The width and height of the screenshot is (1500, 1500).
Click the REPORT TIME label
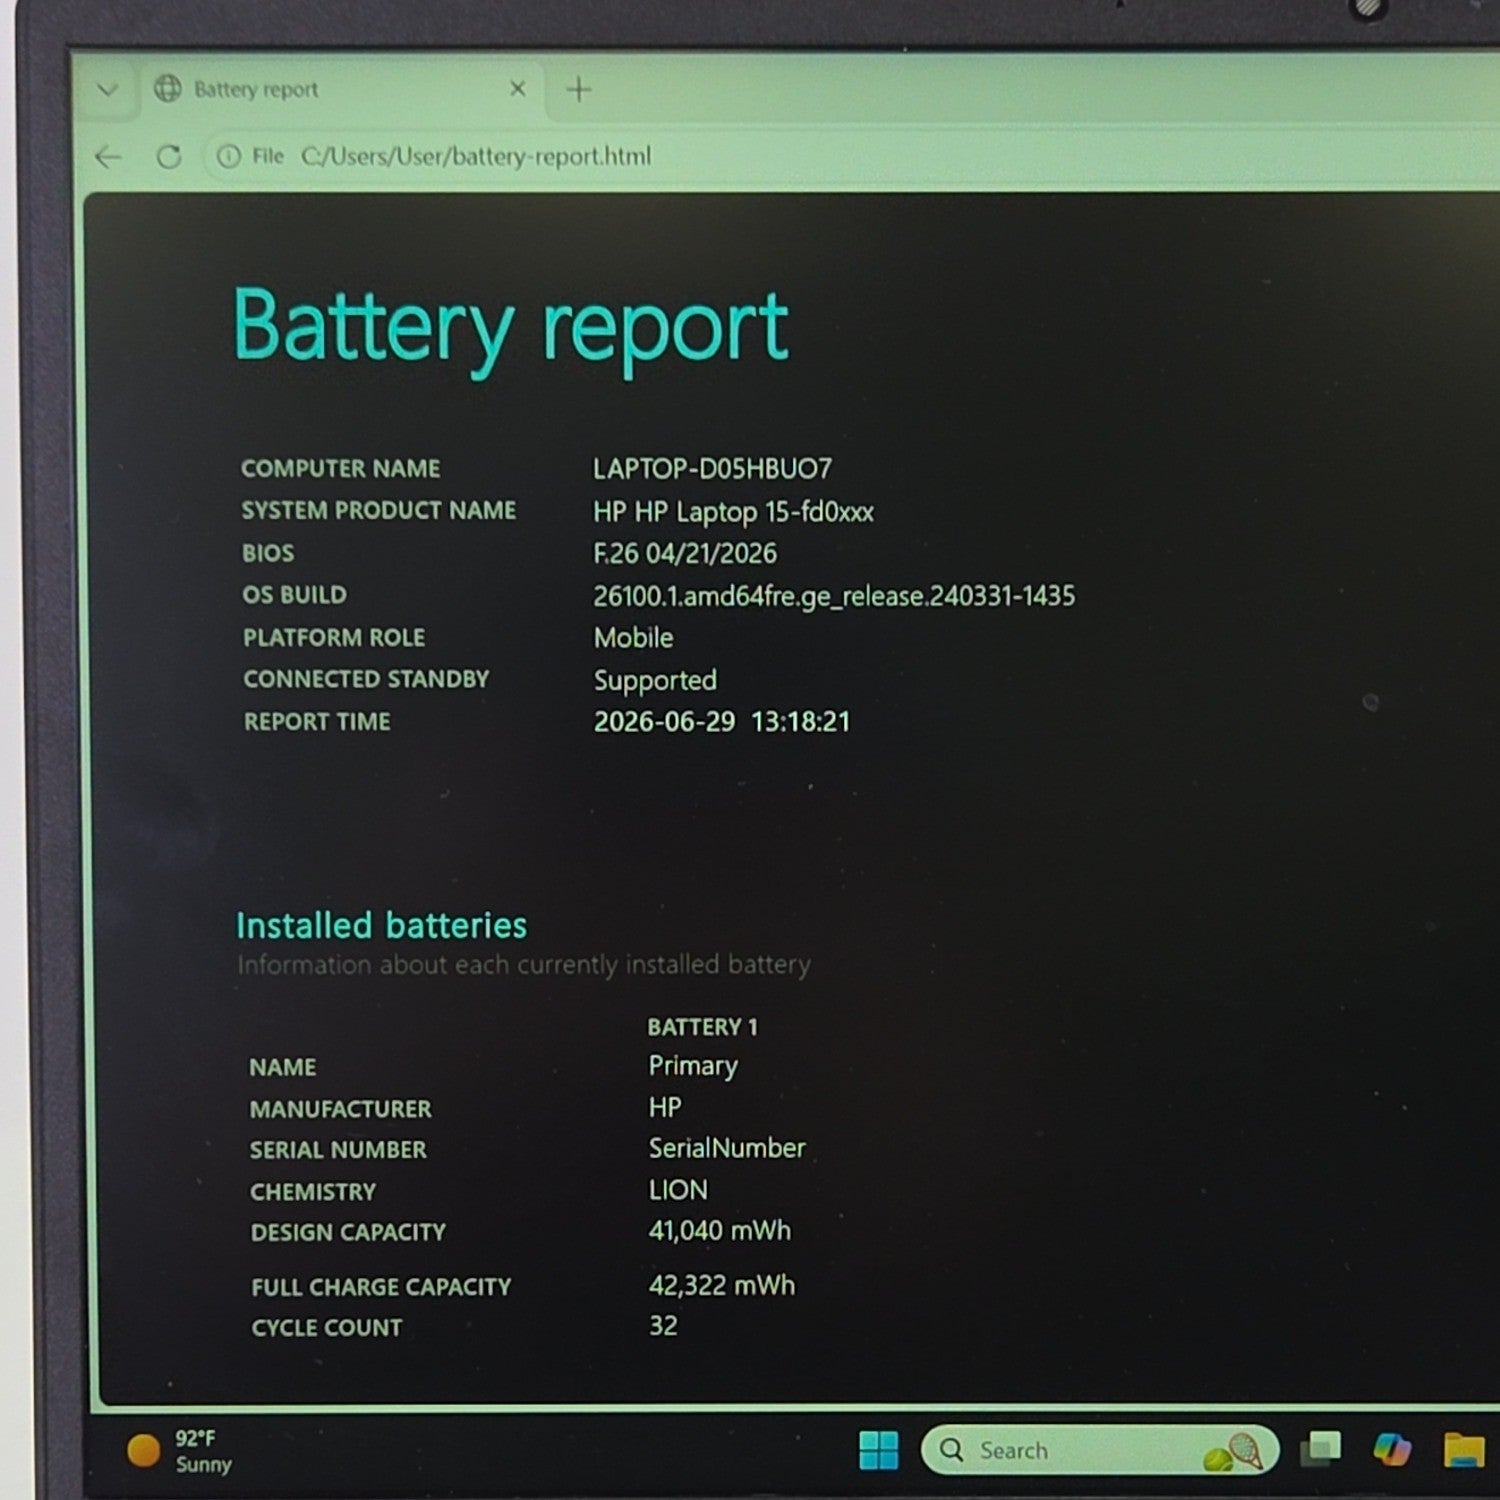click(x=317, y=722)
